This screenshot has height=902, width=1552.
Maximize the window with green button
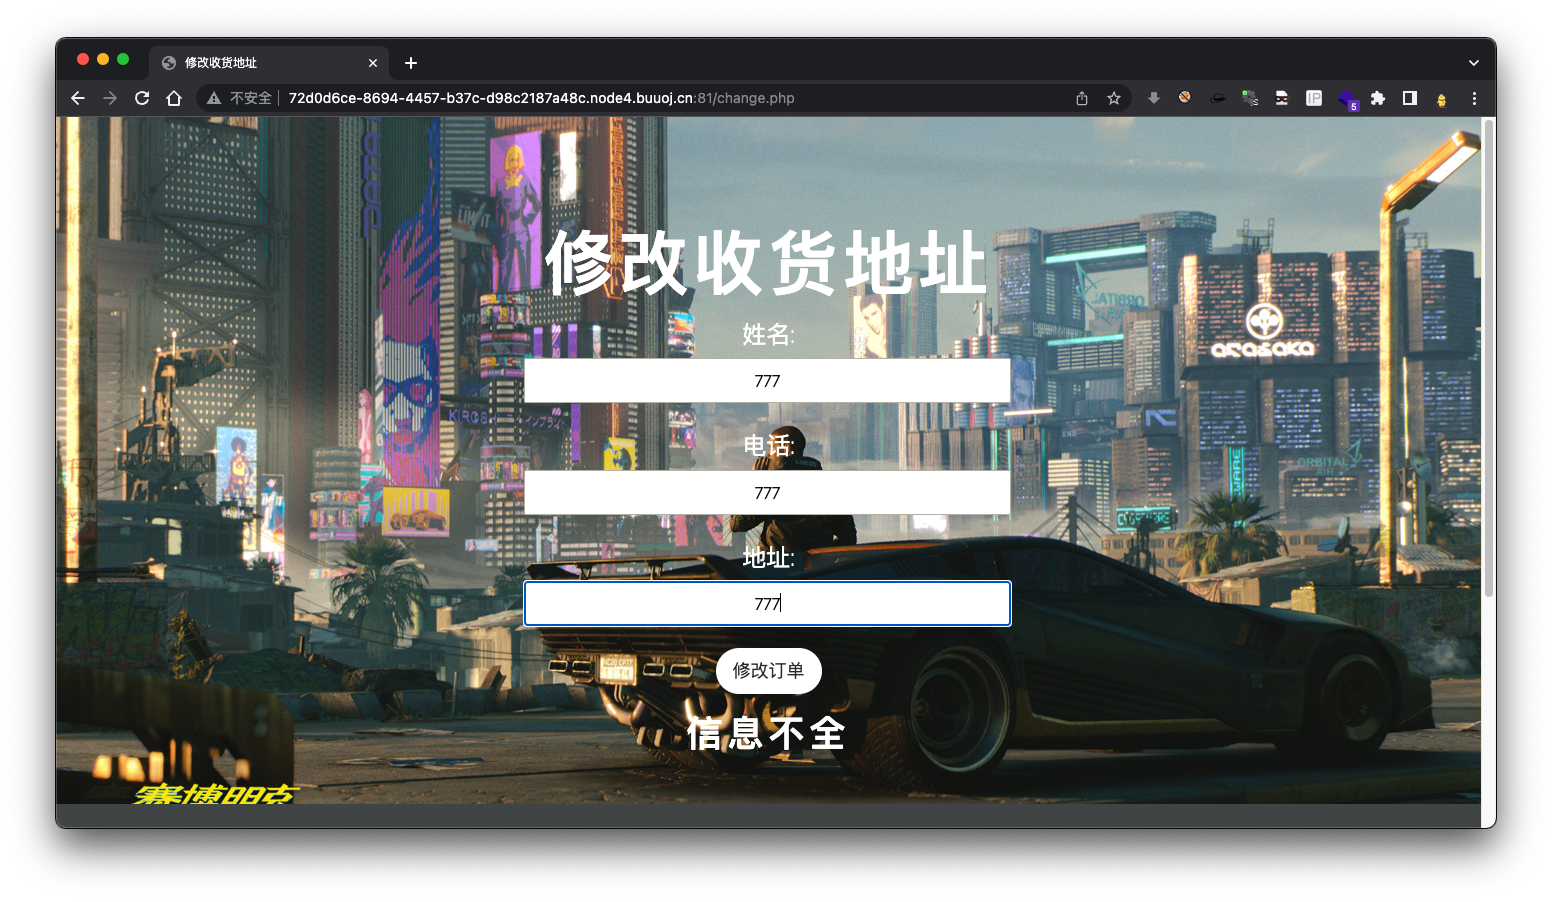coord(123,59)
